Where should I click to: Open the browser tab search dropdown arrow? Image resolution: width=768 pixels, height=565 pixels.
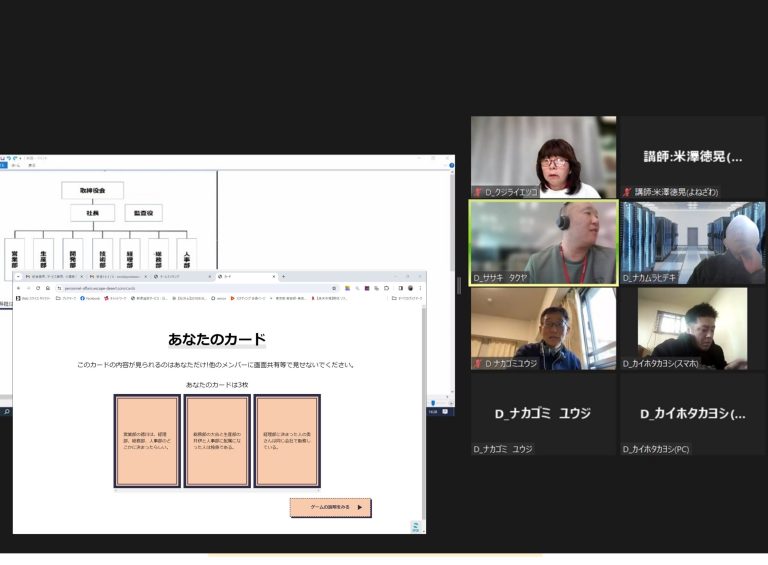coord(18,277)
